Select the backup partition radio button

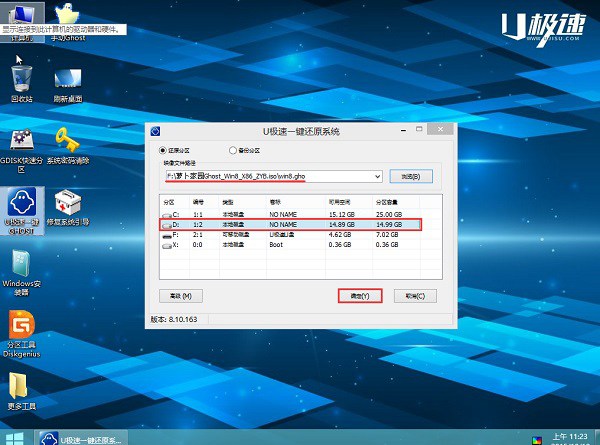(245, 150)
